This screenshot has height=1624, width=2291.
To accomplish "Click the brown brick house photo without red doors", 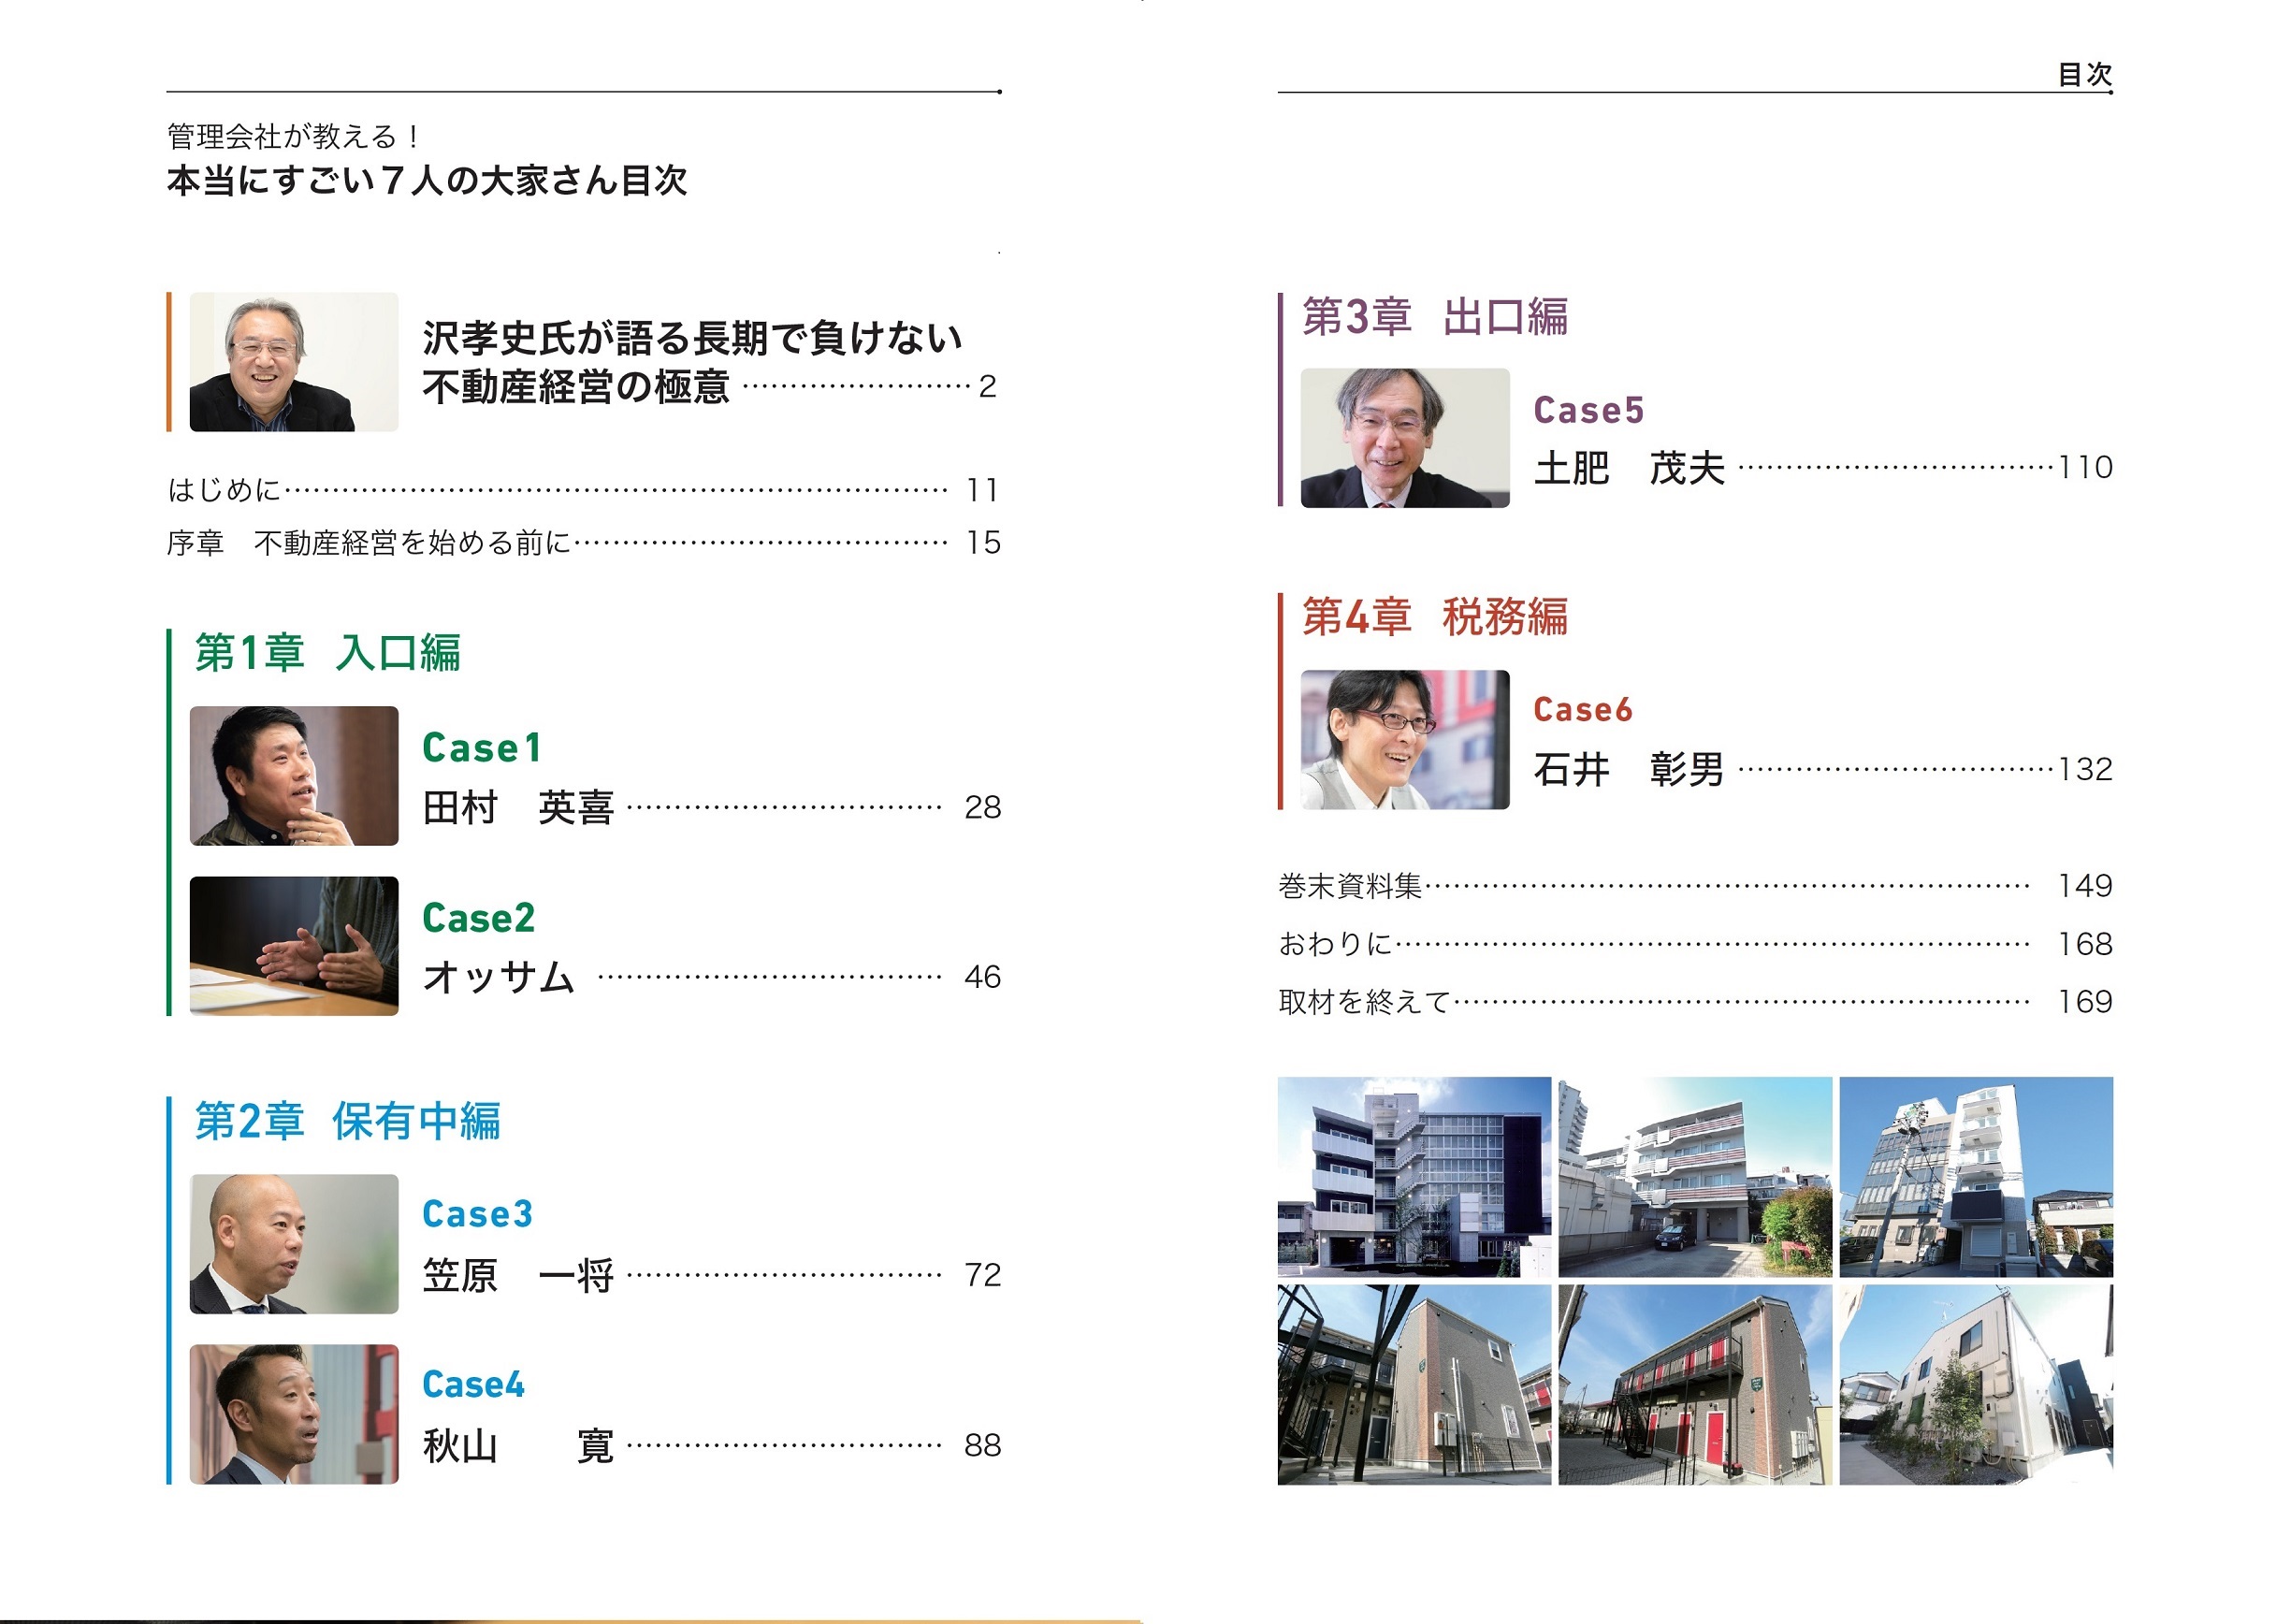I will pos(1414,1385).
